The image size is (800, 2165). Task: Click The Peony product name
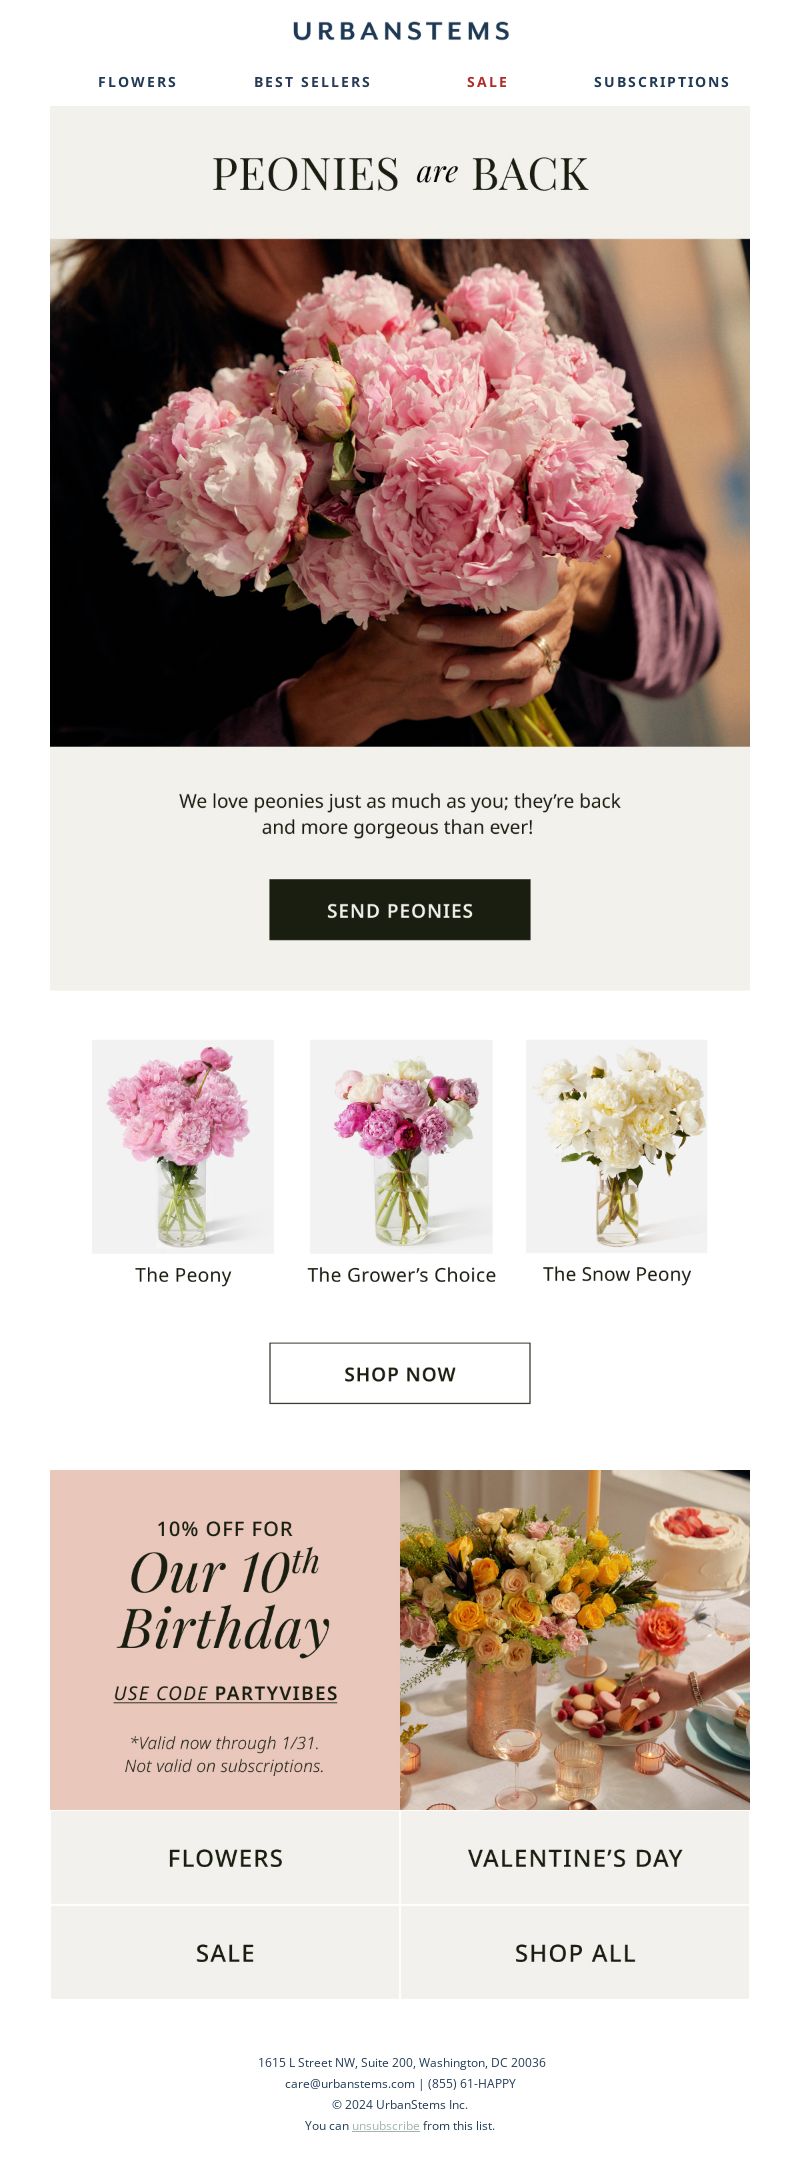click(x=183, y=1275)
